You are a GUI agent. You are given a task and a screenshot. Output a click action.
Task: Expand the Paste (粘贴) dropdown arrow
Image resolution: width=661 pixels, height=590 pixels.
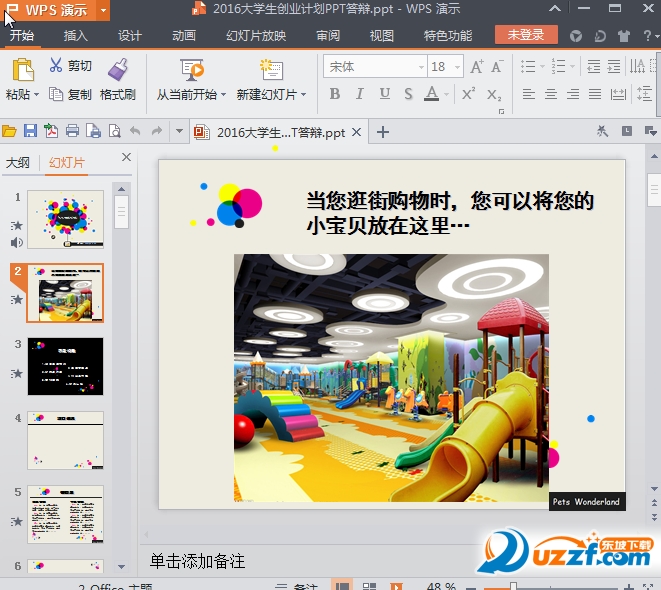pos(36,95)
